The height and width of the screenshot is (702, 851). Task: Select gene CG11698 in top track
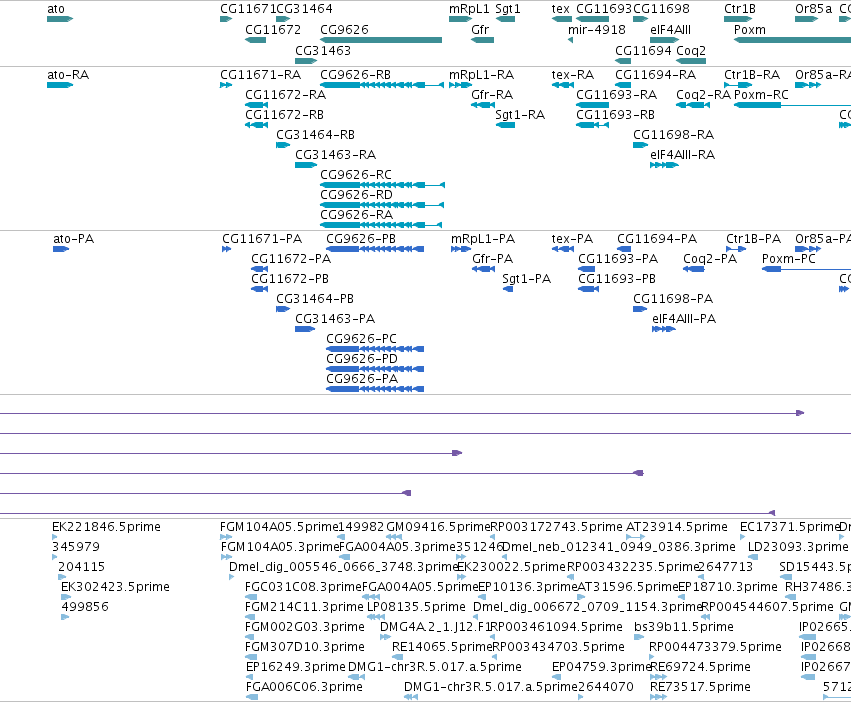pyautogui.click(x=640, y=19)
